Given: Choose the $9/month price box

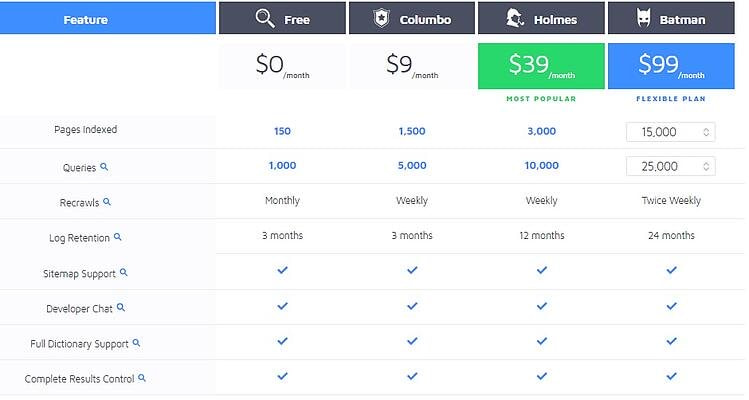Looking at the screenshot, I should (x=412, y=66).
